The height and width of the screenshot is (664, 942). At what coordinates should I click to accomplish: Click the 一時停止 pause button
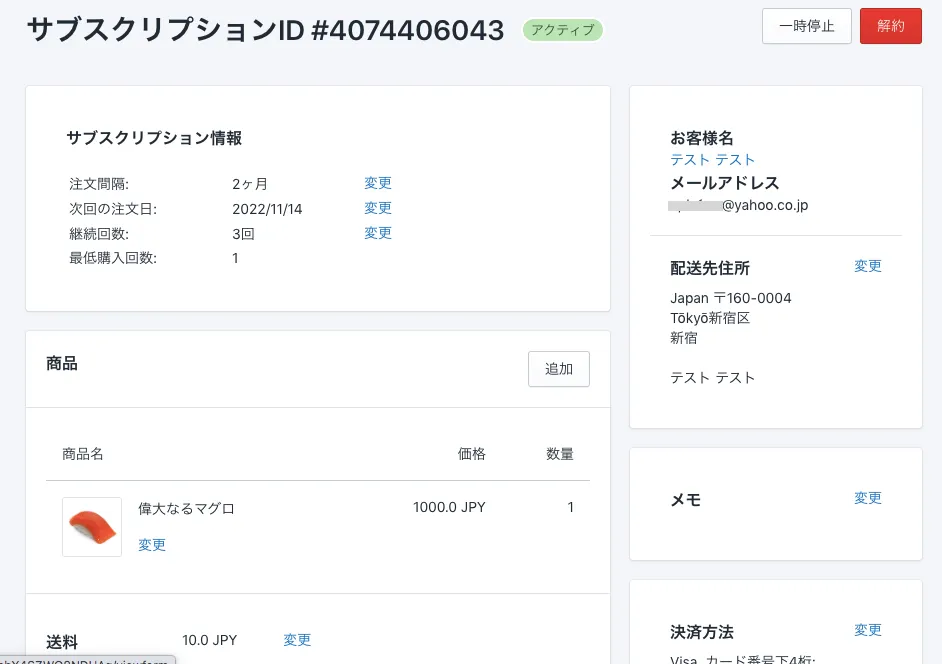point(806,26)
